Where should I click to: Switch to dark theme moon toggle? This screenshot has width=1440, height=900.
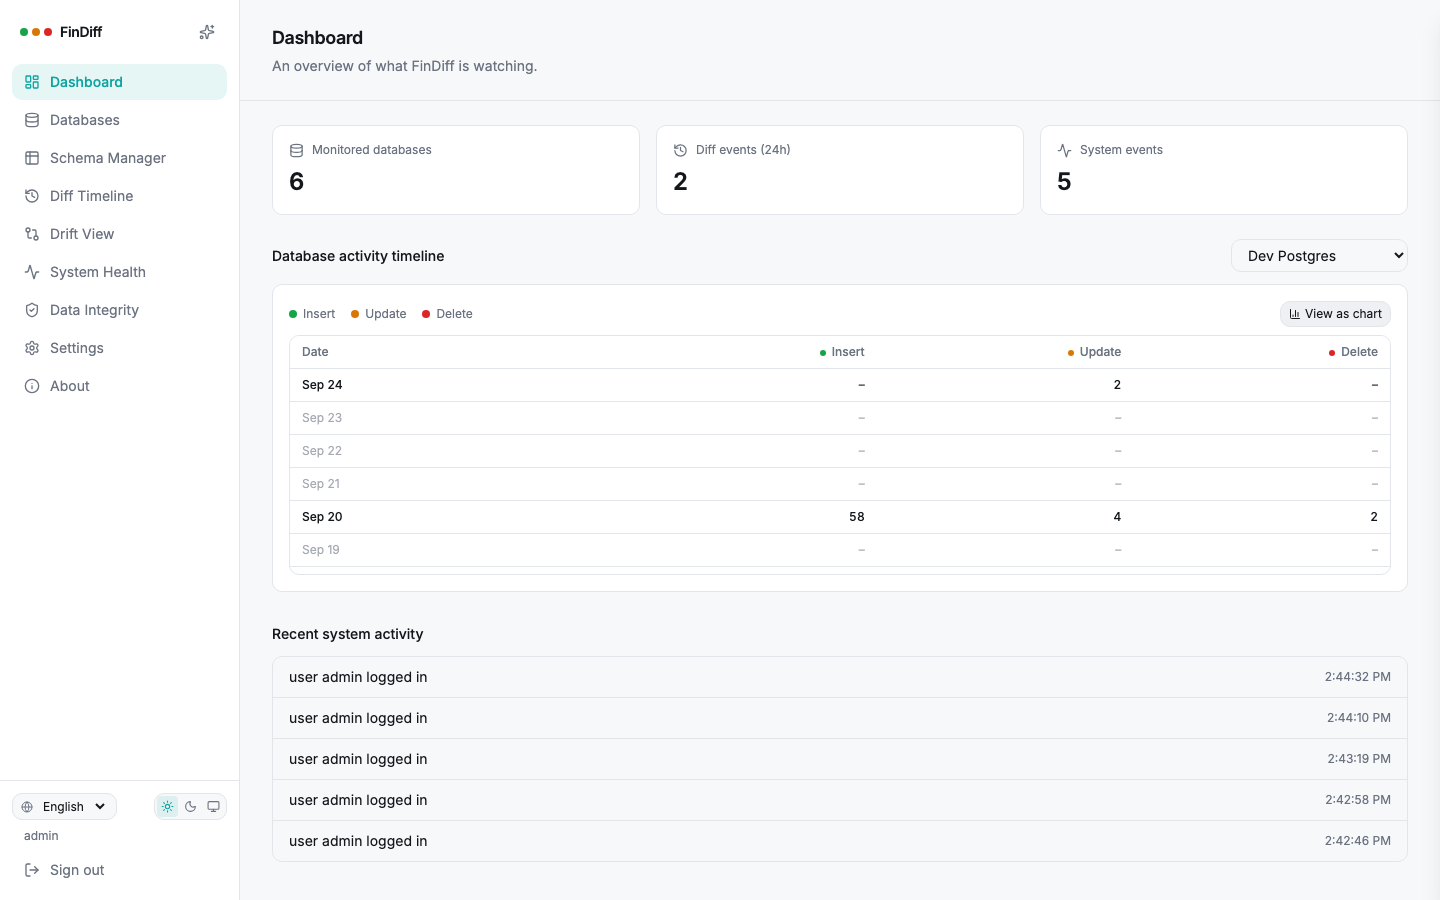(191, 807)
